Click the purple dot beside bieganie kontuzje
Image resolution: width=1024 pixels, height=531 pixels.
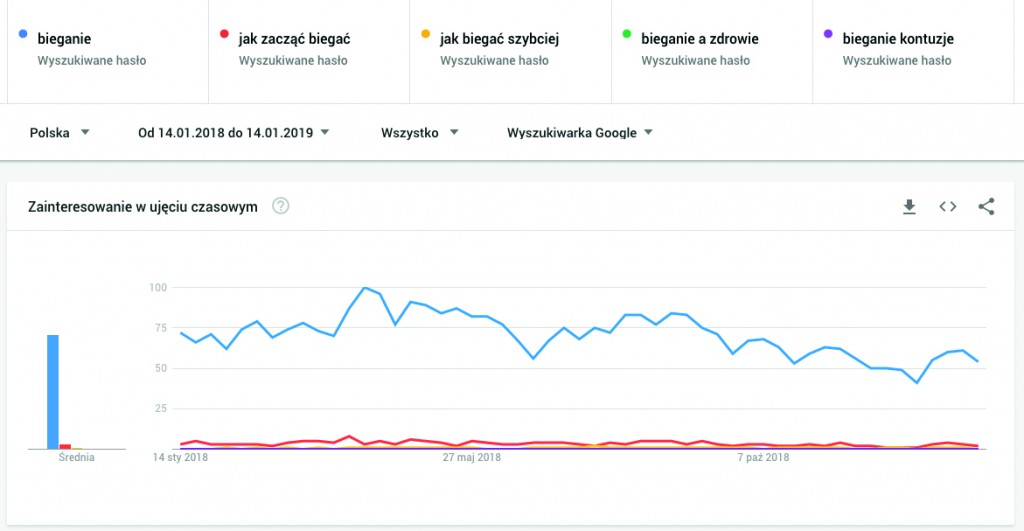(x=828, y=36)
